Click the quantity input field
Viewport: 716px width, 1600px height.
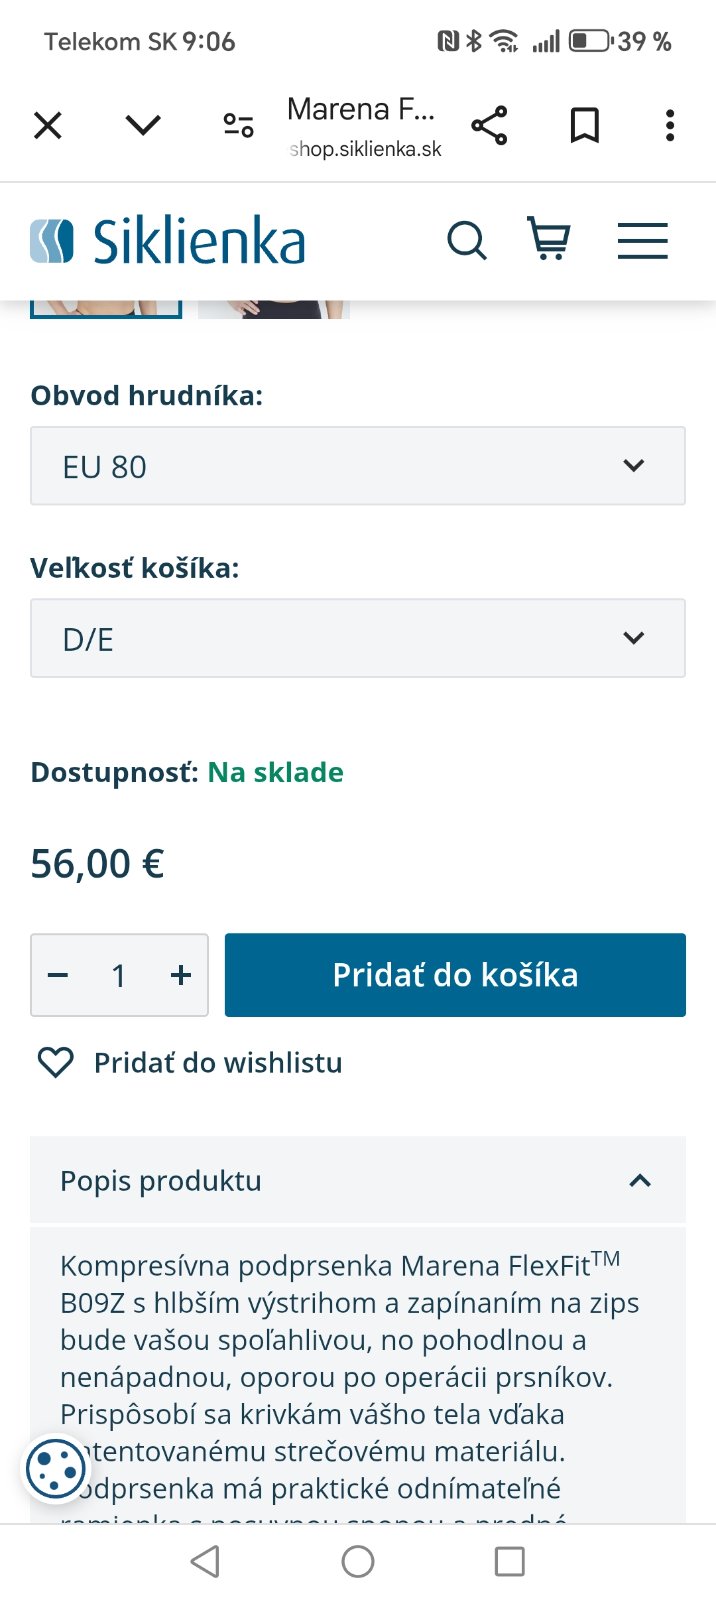(119, 975)
